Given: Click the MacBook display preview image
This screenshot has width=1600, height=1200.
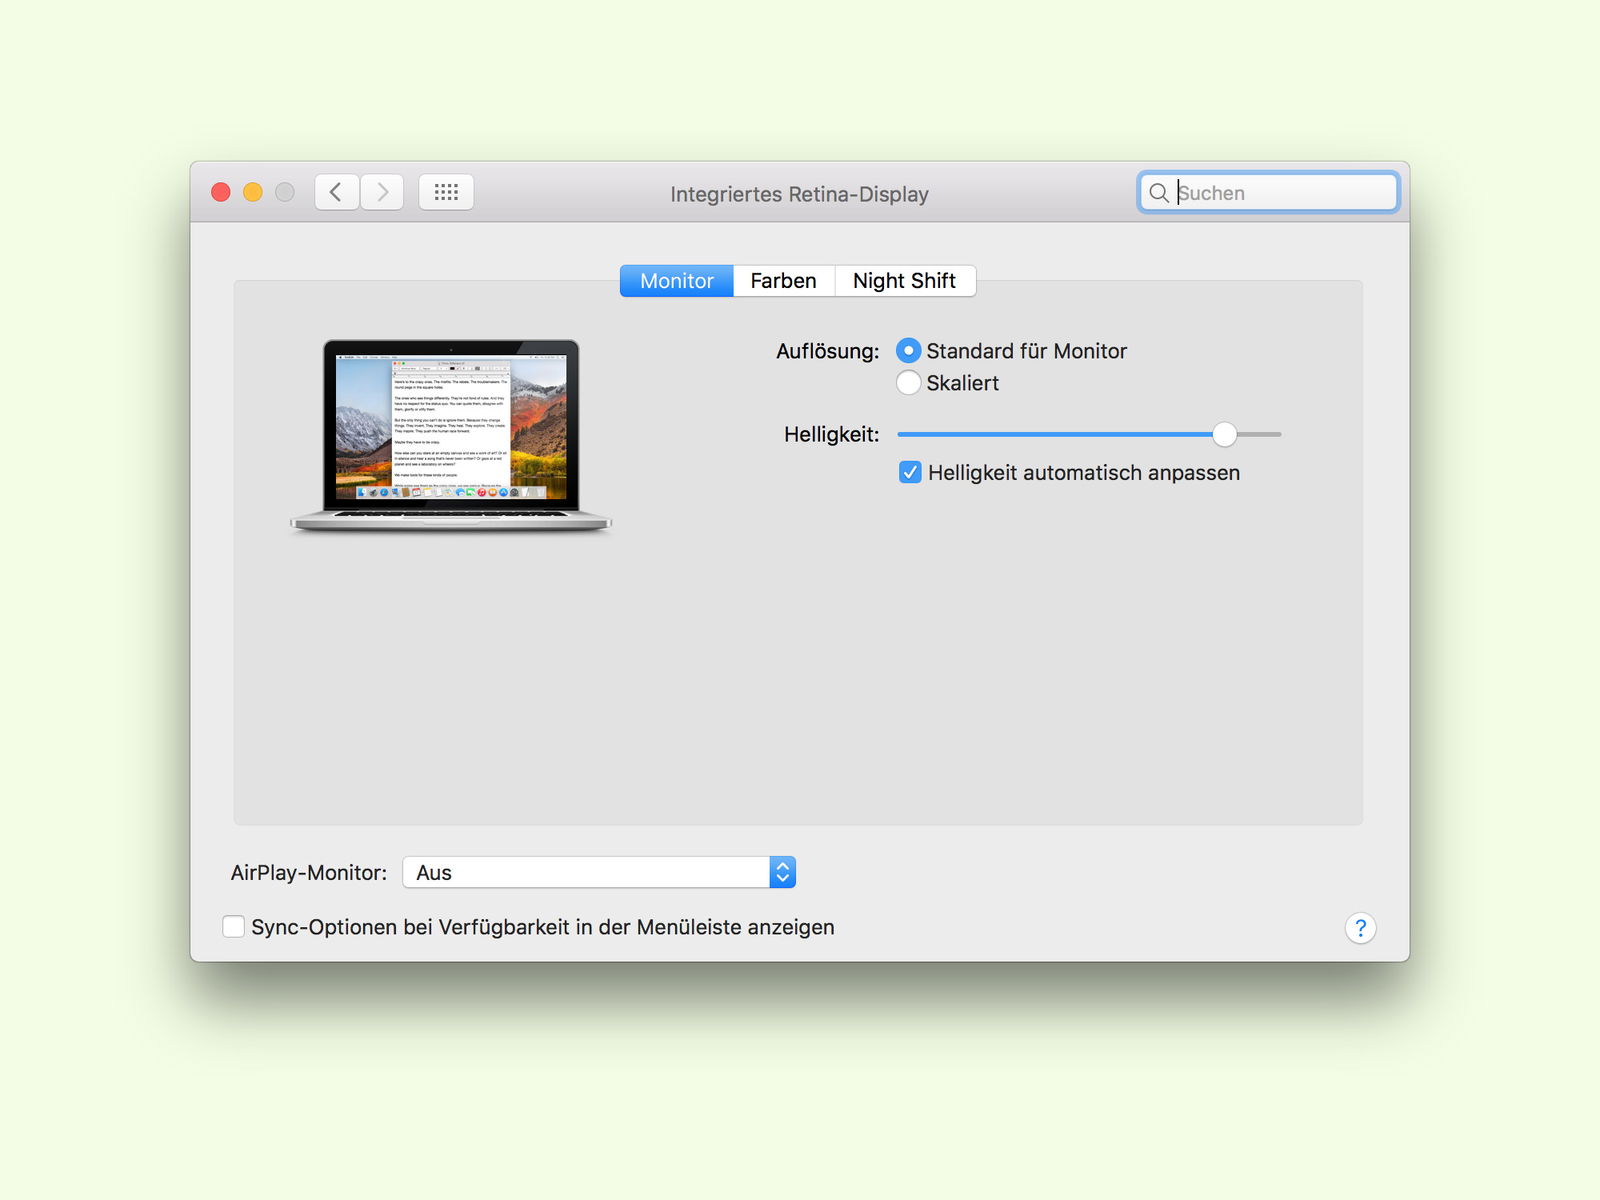Looking at the screenshot, I should point(451,435).
